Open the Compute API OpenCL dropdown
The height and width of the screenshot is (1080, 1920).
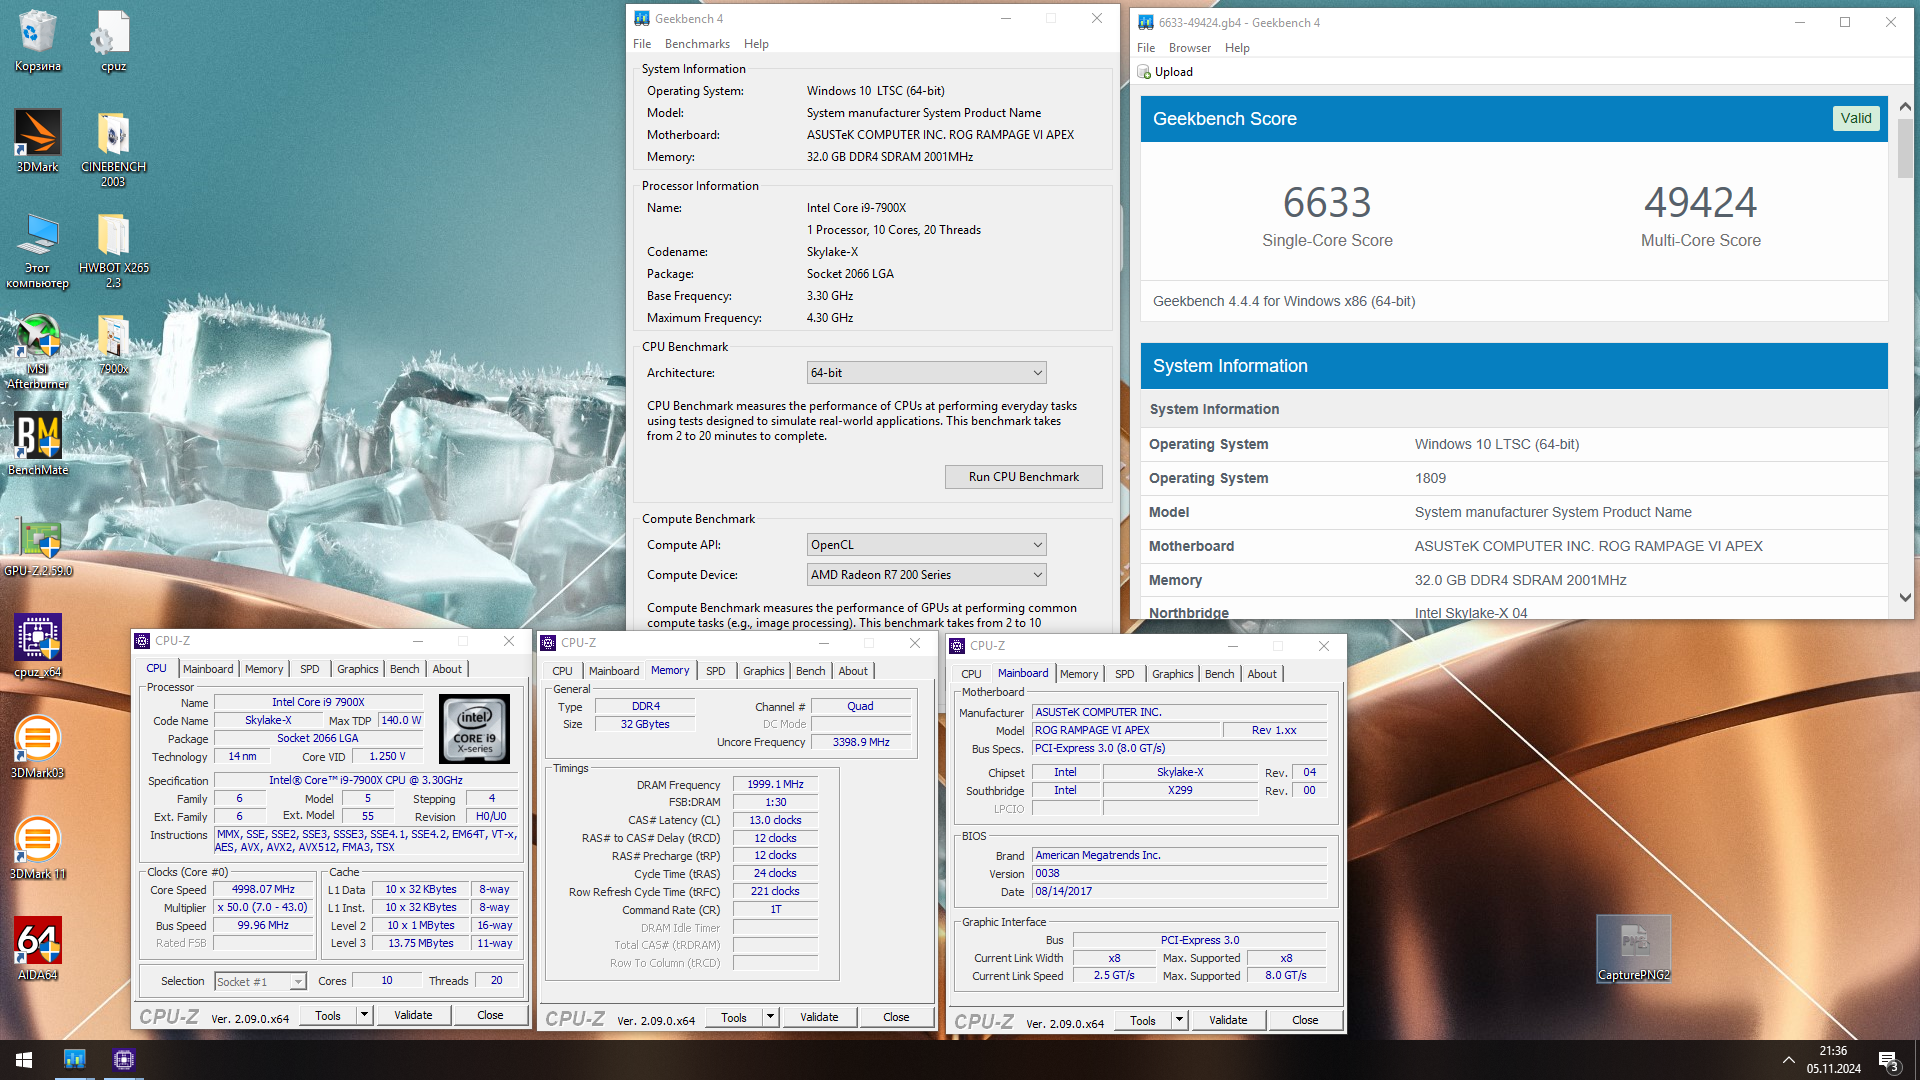pyautogui.click(x=926, y=545)
